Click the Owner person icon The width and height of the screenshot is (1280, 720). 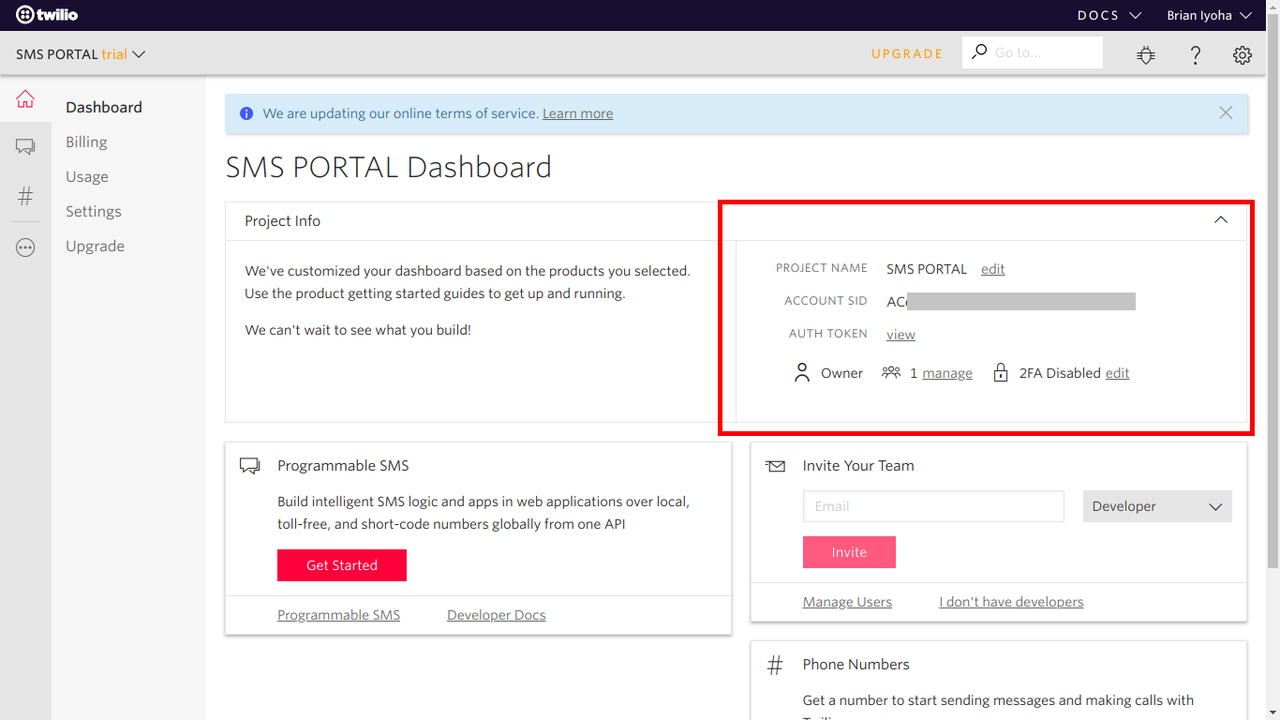coord(802,373)
